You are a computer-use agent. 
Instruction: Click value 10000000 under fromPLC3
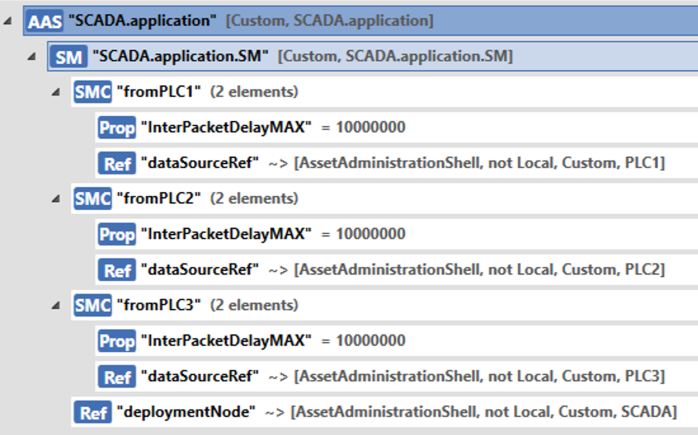tap(371, 341)
